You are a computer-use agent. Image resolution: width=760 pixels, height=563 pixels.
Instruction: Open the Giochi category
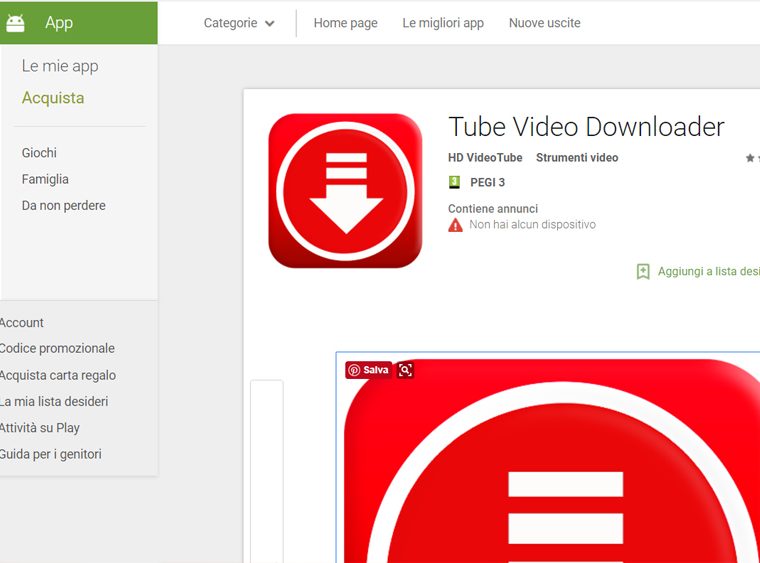[39, 153]
